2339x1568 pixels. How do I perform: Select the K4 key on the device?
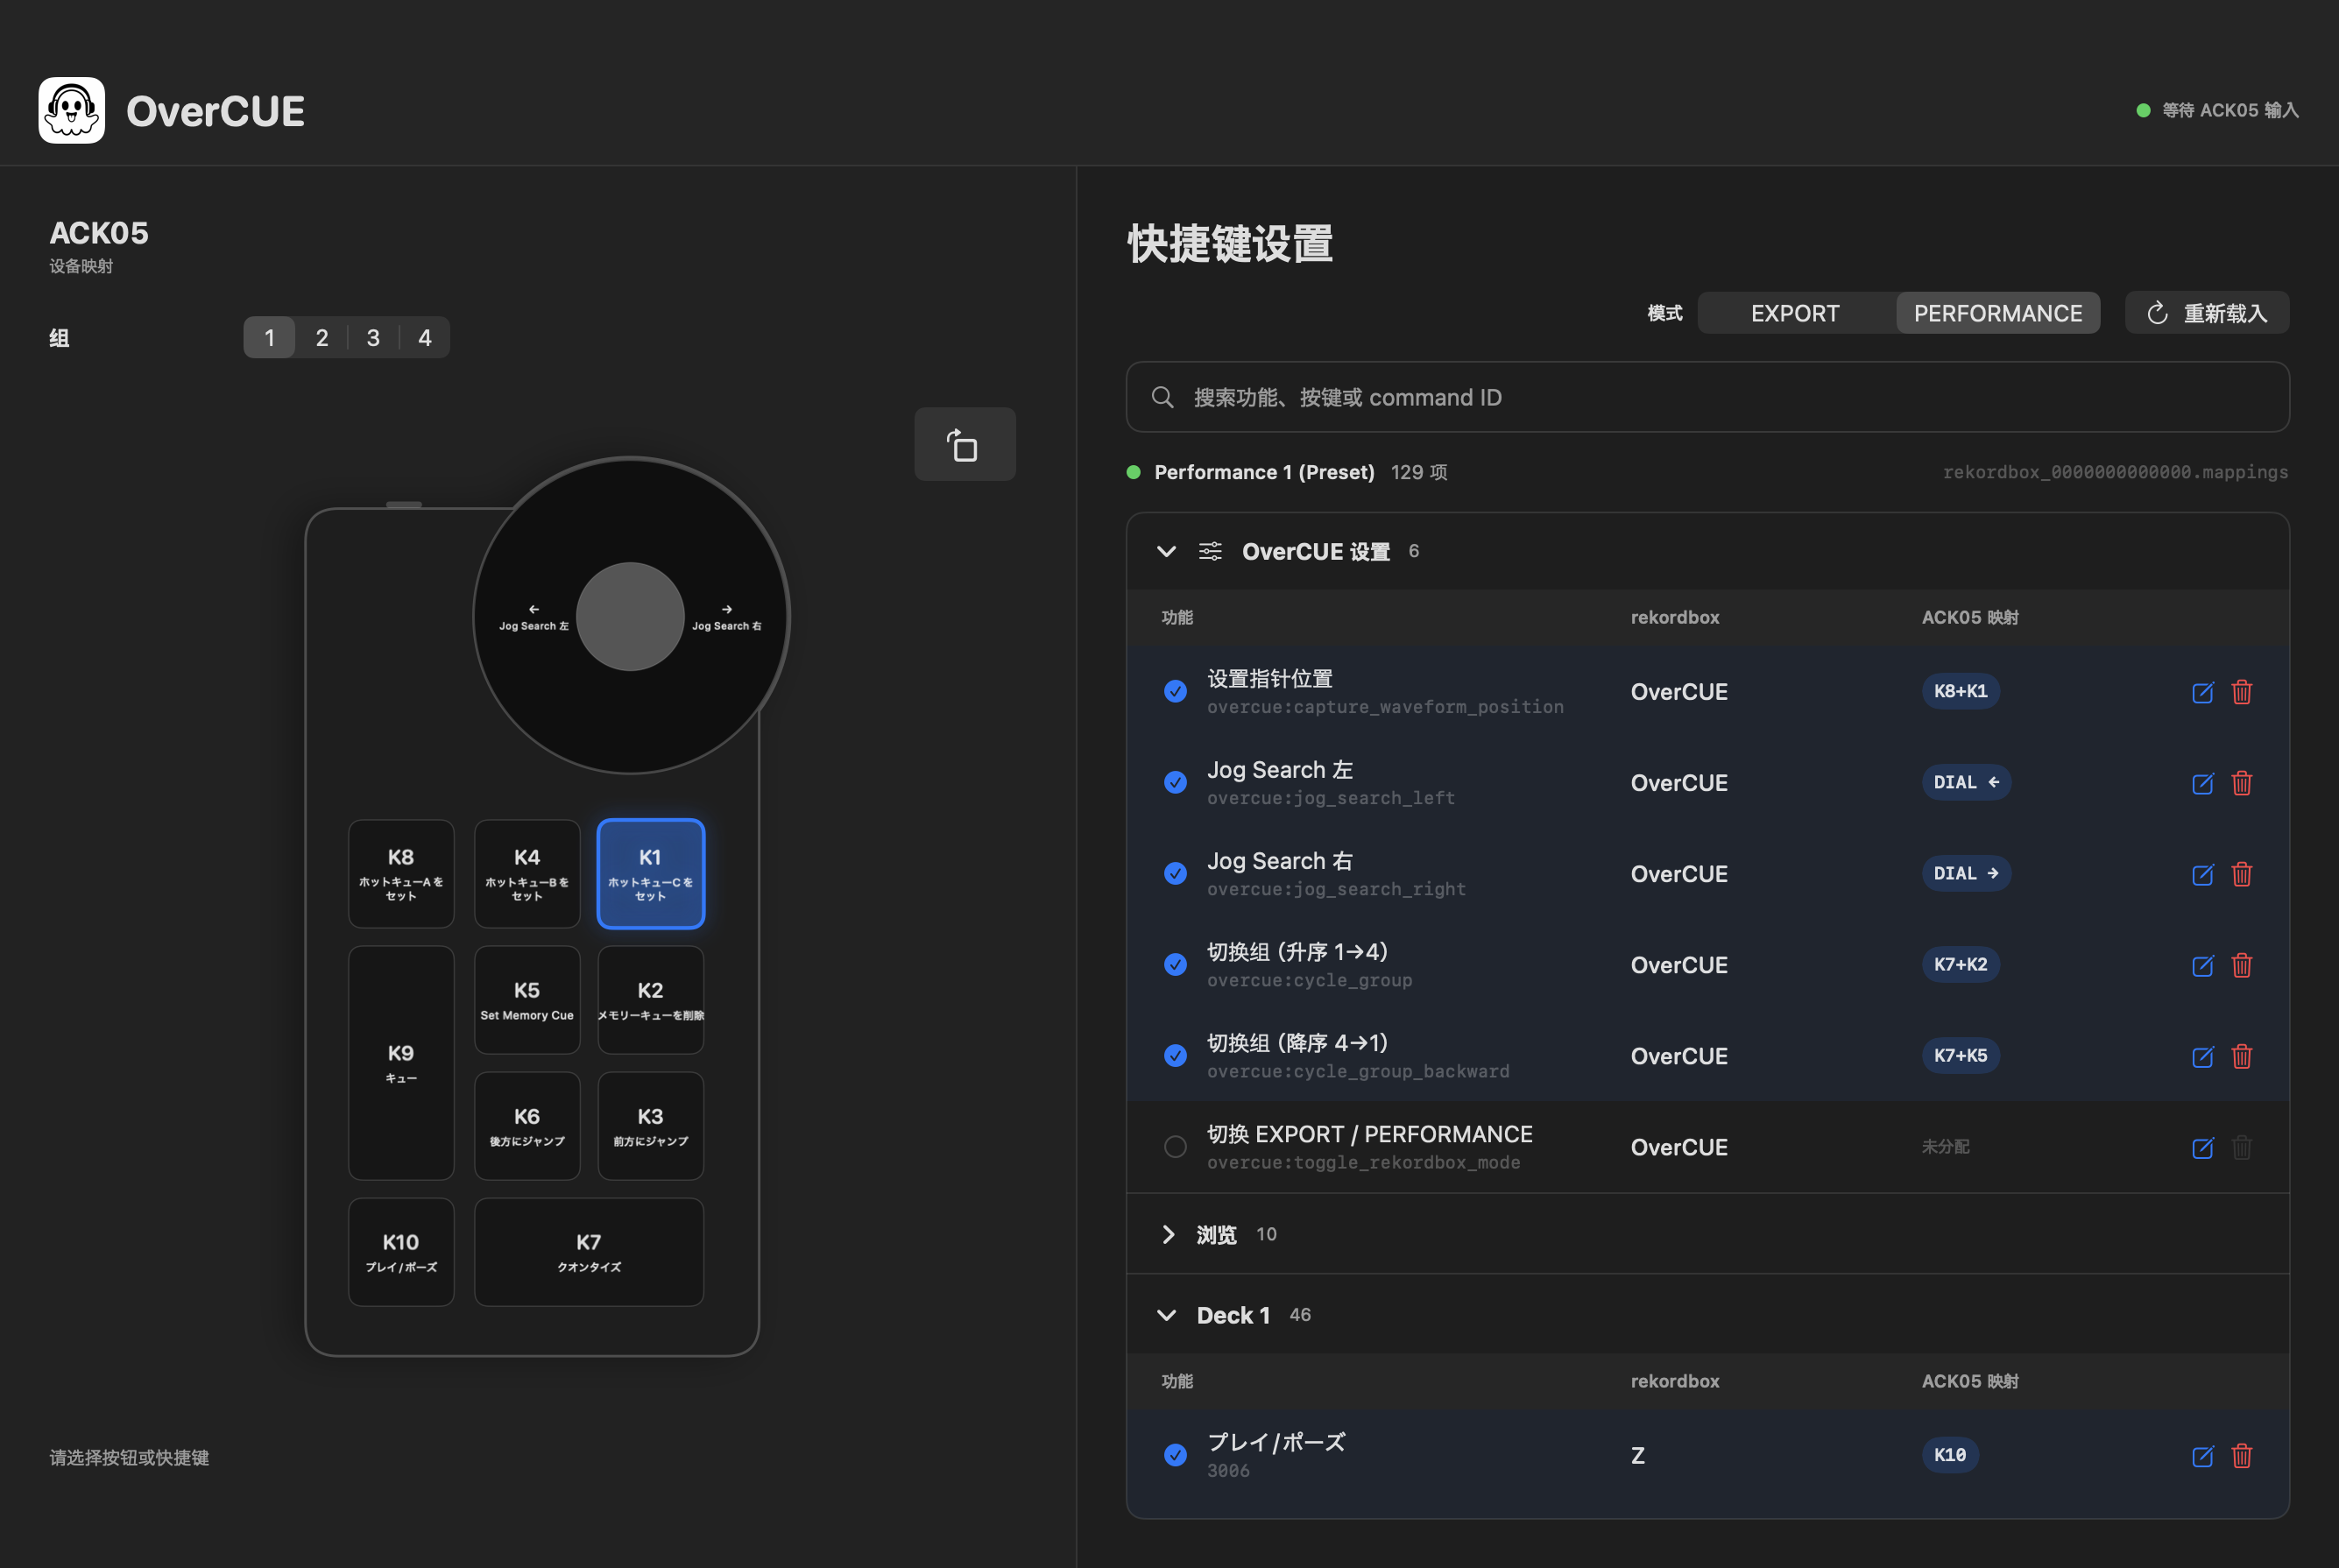(x=527, y=874)
